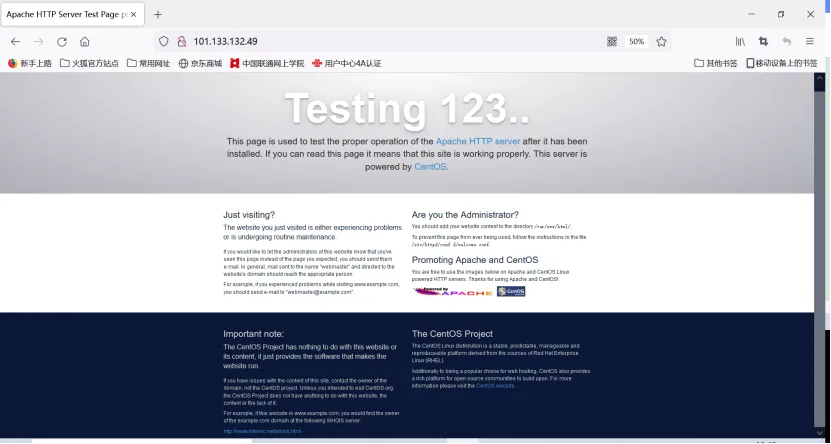Open the 常用网址 bookmark folder
Image resolution: width=831 pixels, height=444 pixels.
(x=148, y=64)
